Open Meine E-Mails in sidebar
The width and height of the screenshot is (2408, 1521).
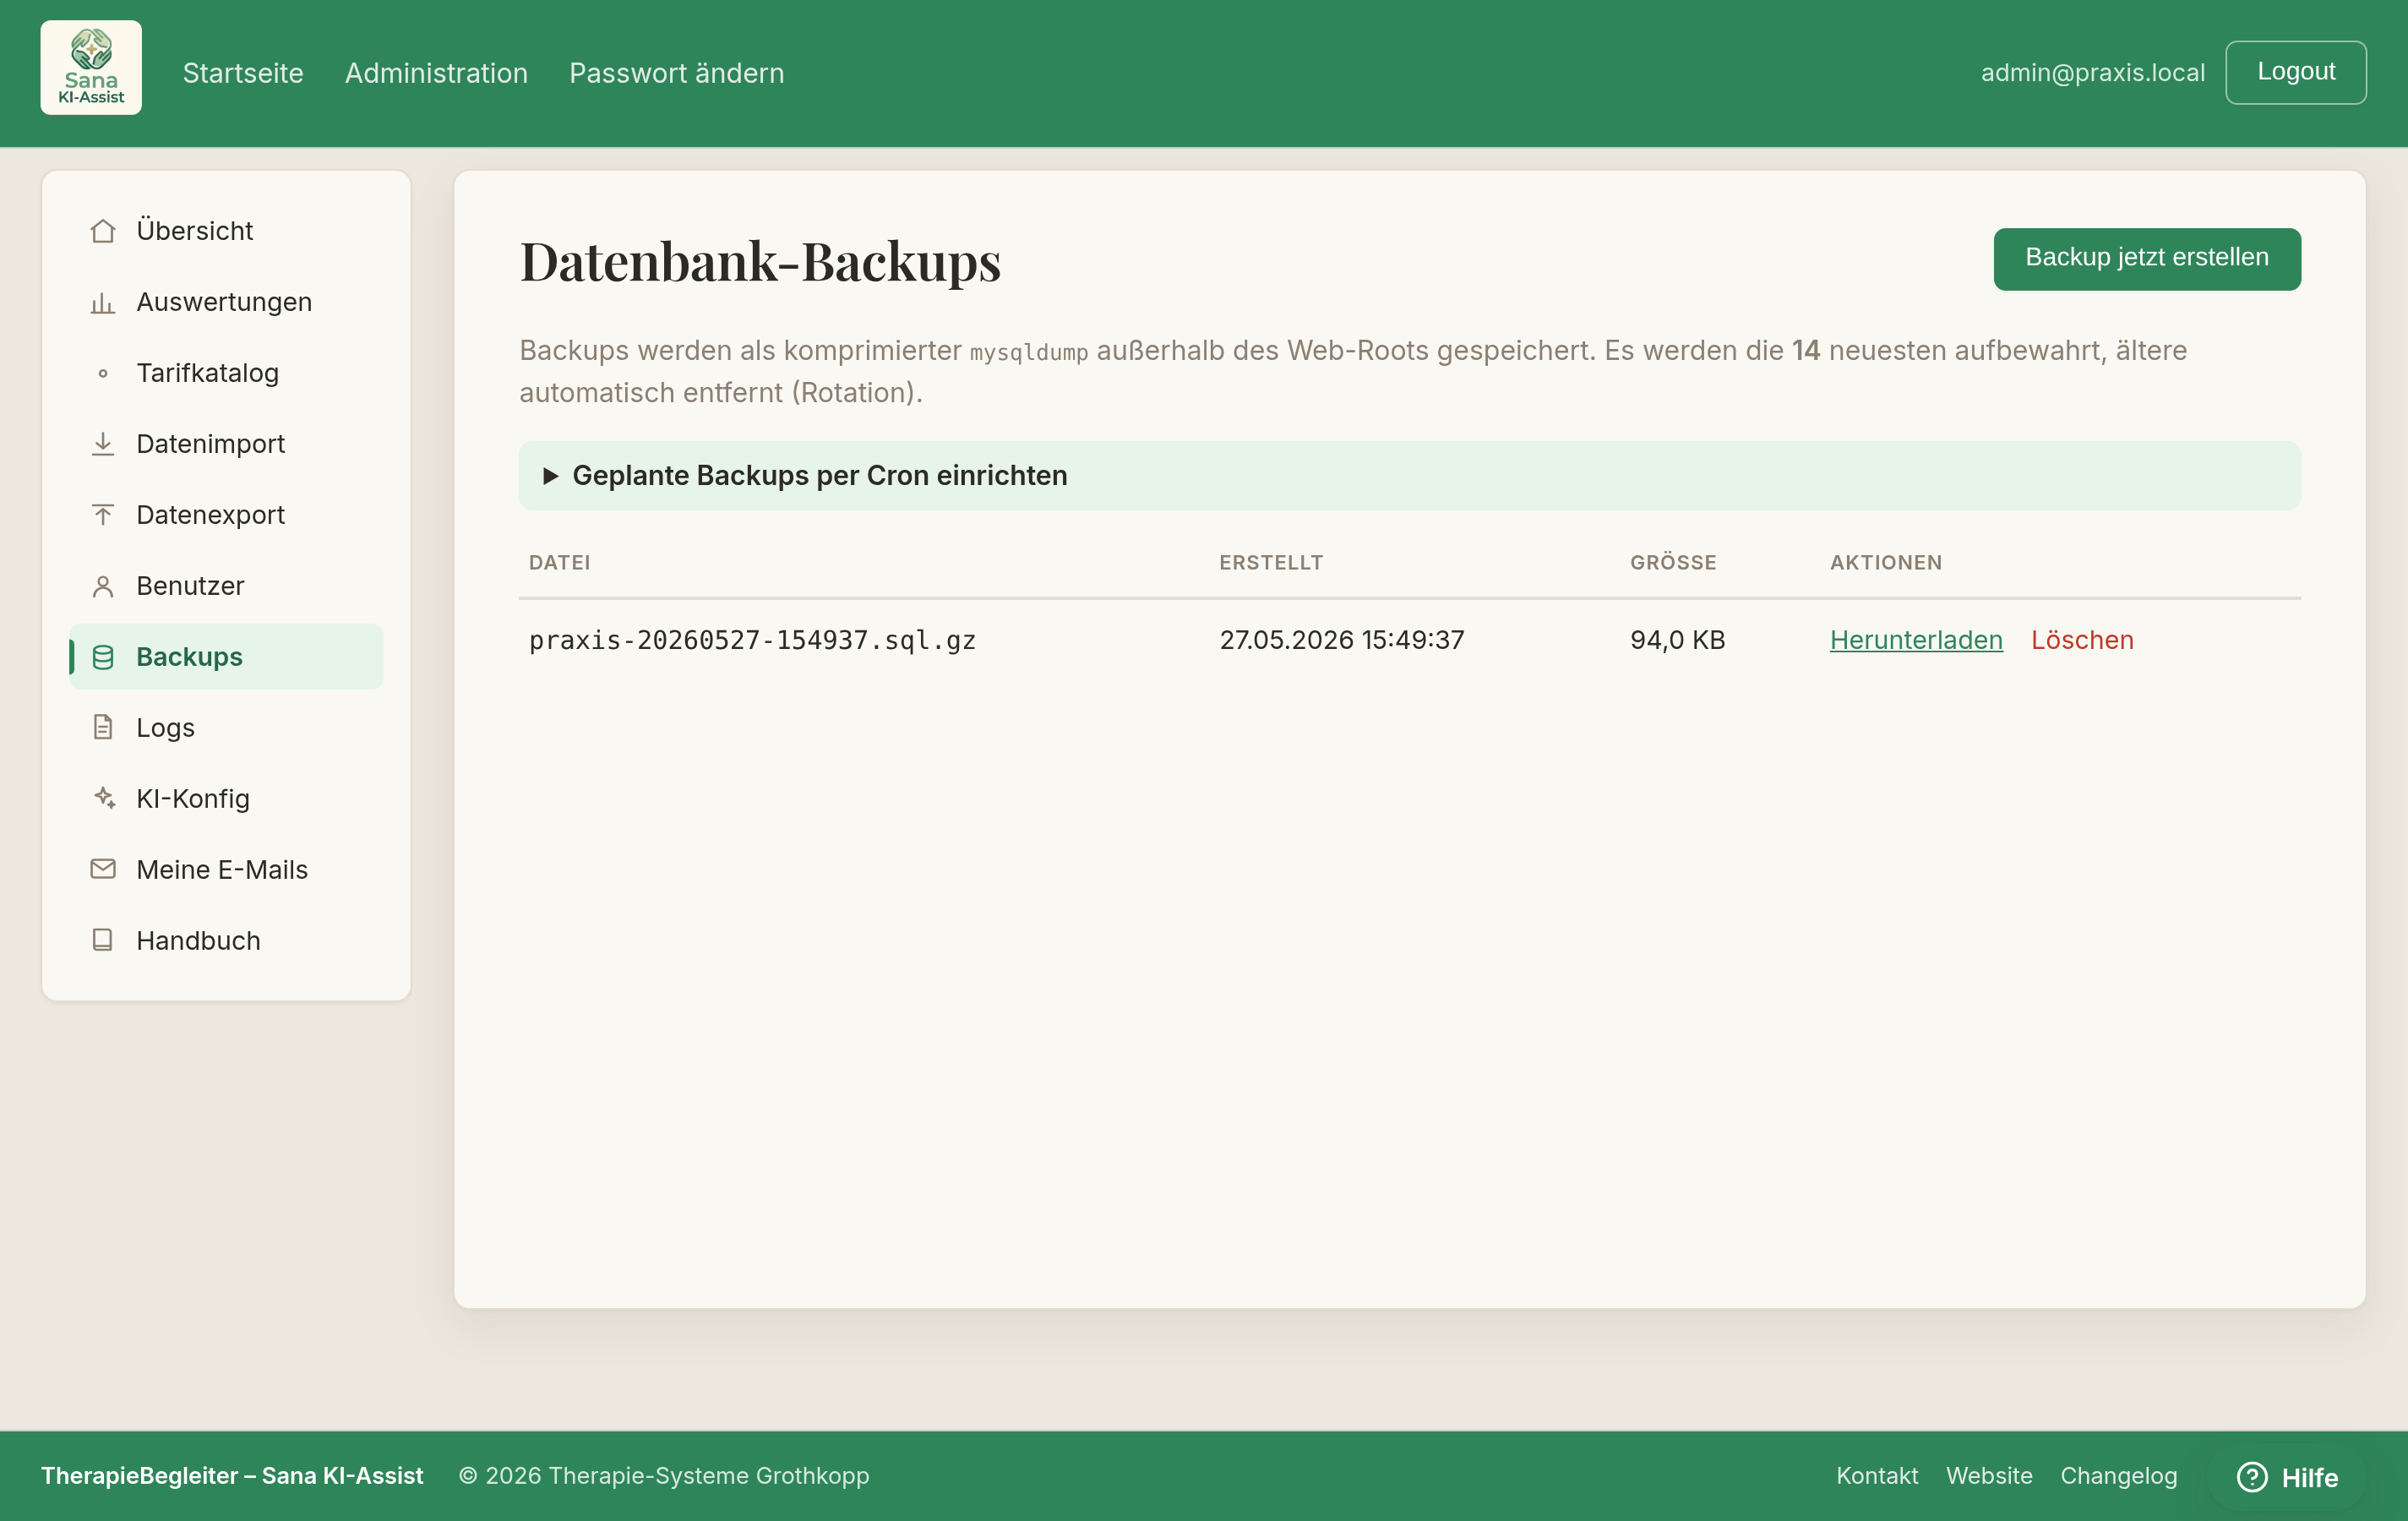(226, 870)
